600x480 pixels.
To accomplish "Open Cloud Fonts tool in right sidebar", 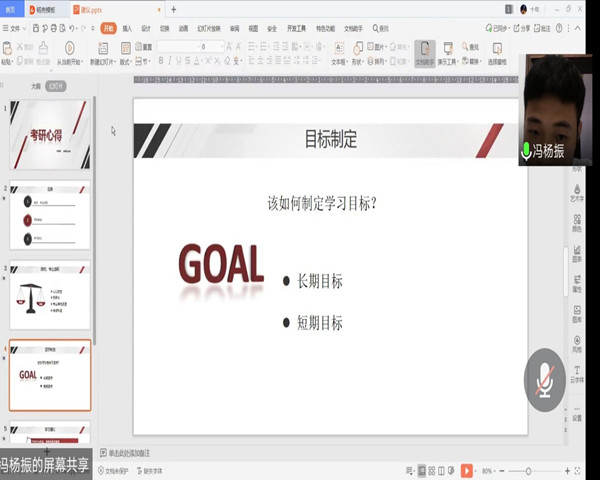I will coord(577,374).
